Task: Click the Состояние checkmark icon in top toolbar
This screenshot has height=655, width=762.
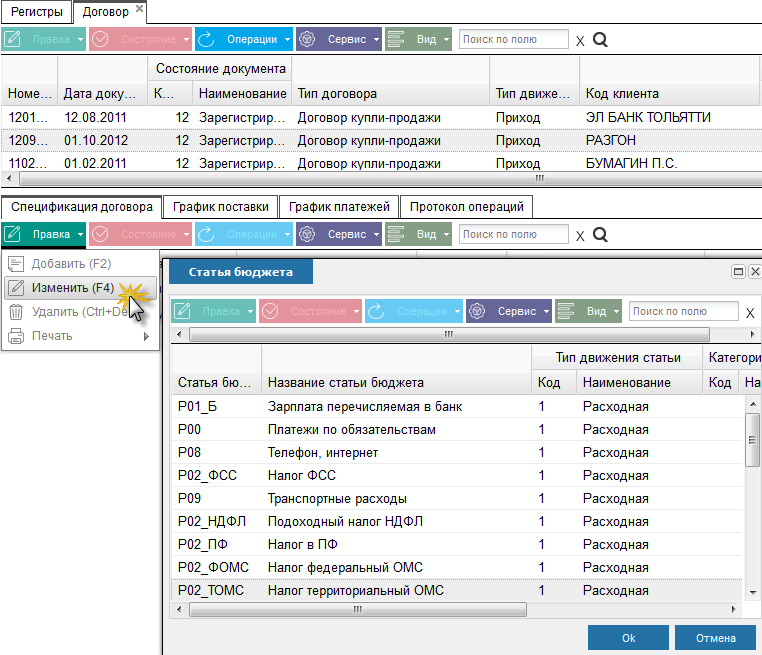Action: pos(101,39)
